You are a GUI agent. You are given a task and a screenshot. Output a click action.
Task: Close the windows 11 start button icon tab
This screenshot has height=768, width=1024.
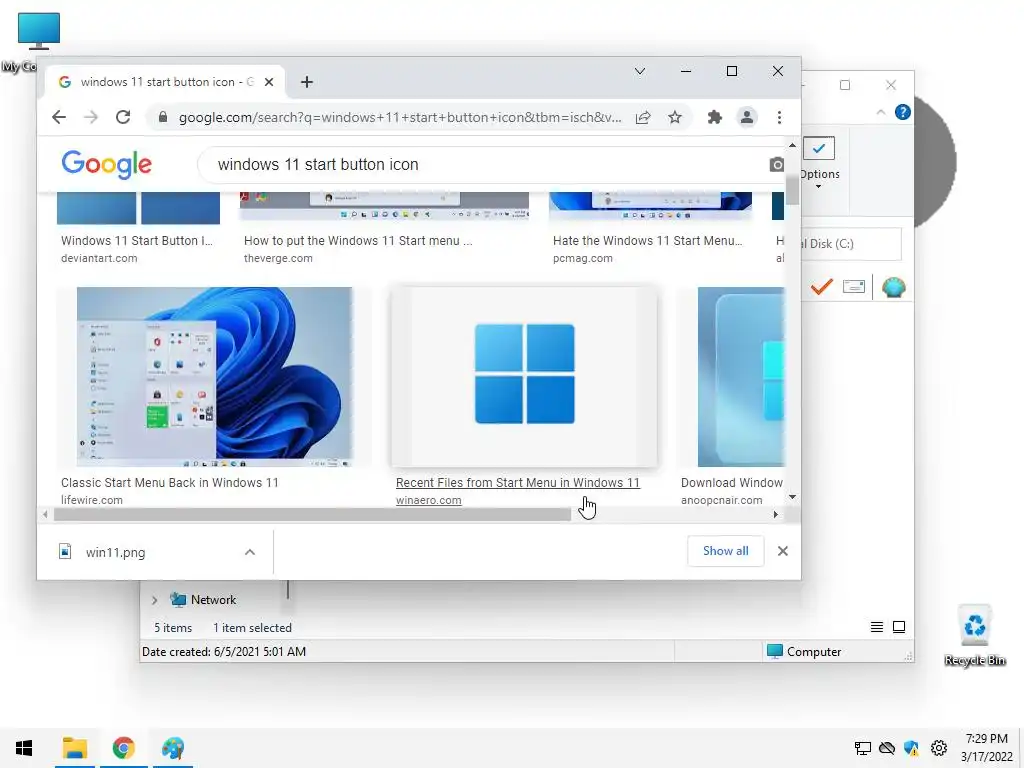click(269, 82)
